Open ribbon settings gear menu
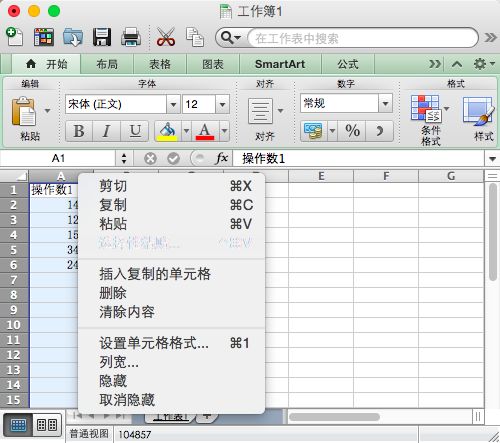 click(484, 64)
